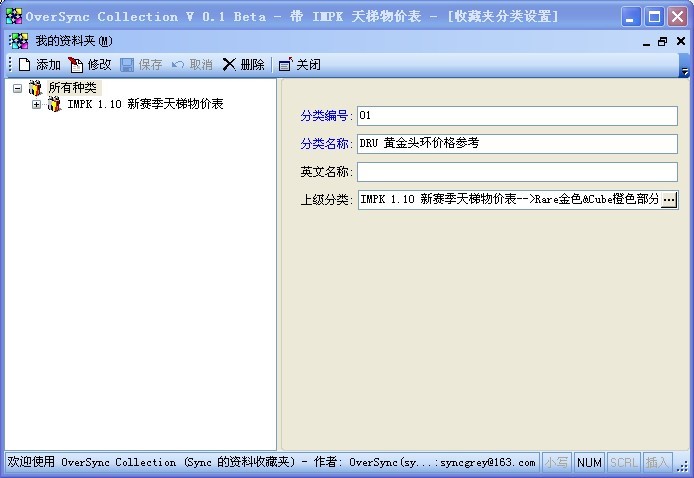The width and height of the screenshot is (694, 478).
Task: Minimize the inner child window
Action: (x=647, y=42)
